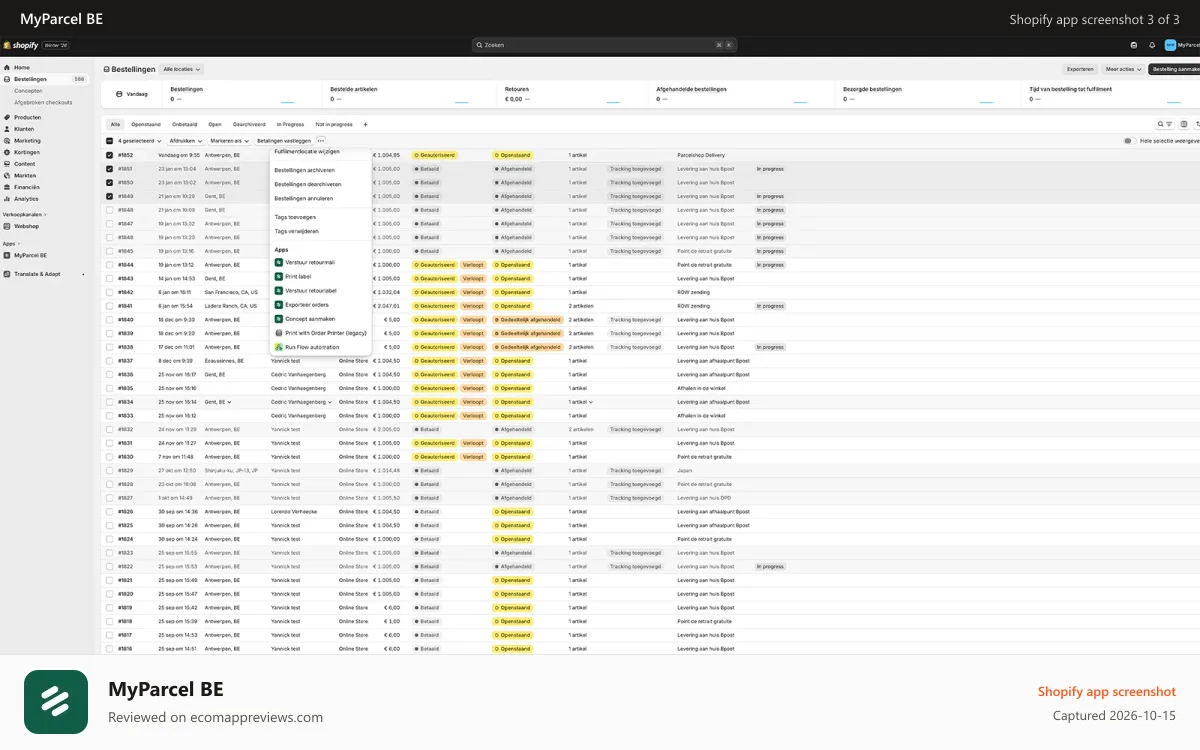Open the Afdrukken dropdown
This screenshot has height=750, width=1200.
tap(185, 141)
